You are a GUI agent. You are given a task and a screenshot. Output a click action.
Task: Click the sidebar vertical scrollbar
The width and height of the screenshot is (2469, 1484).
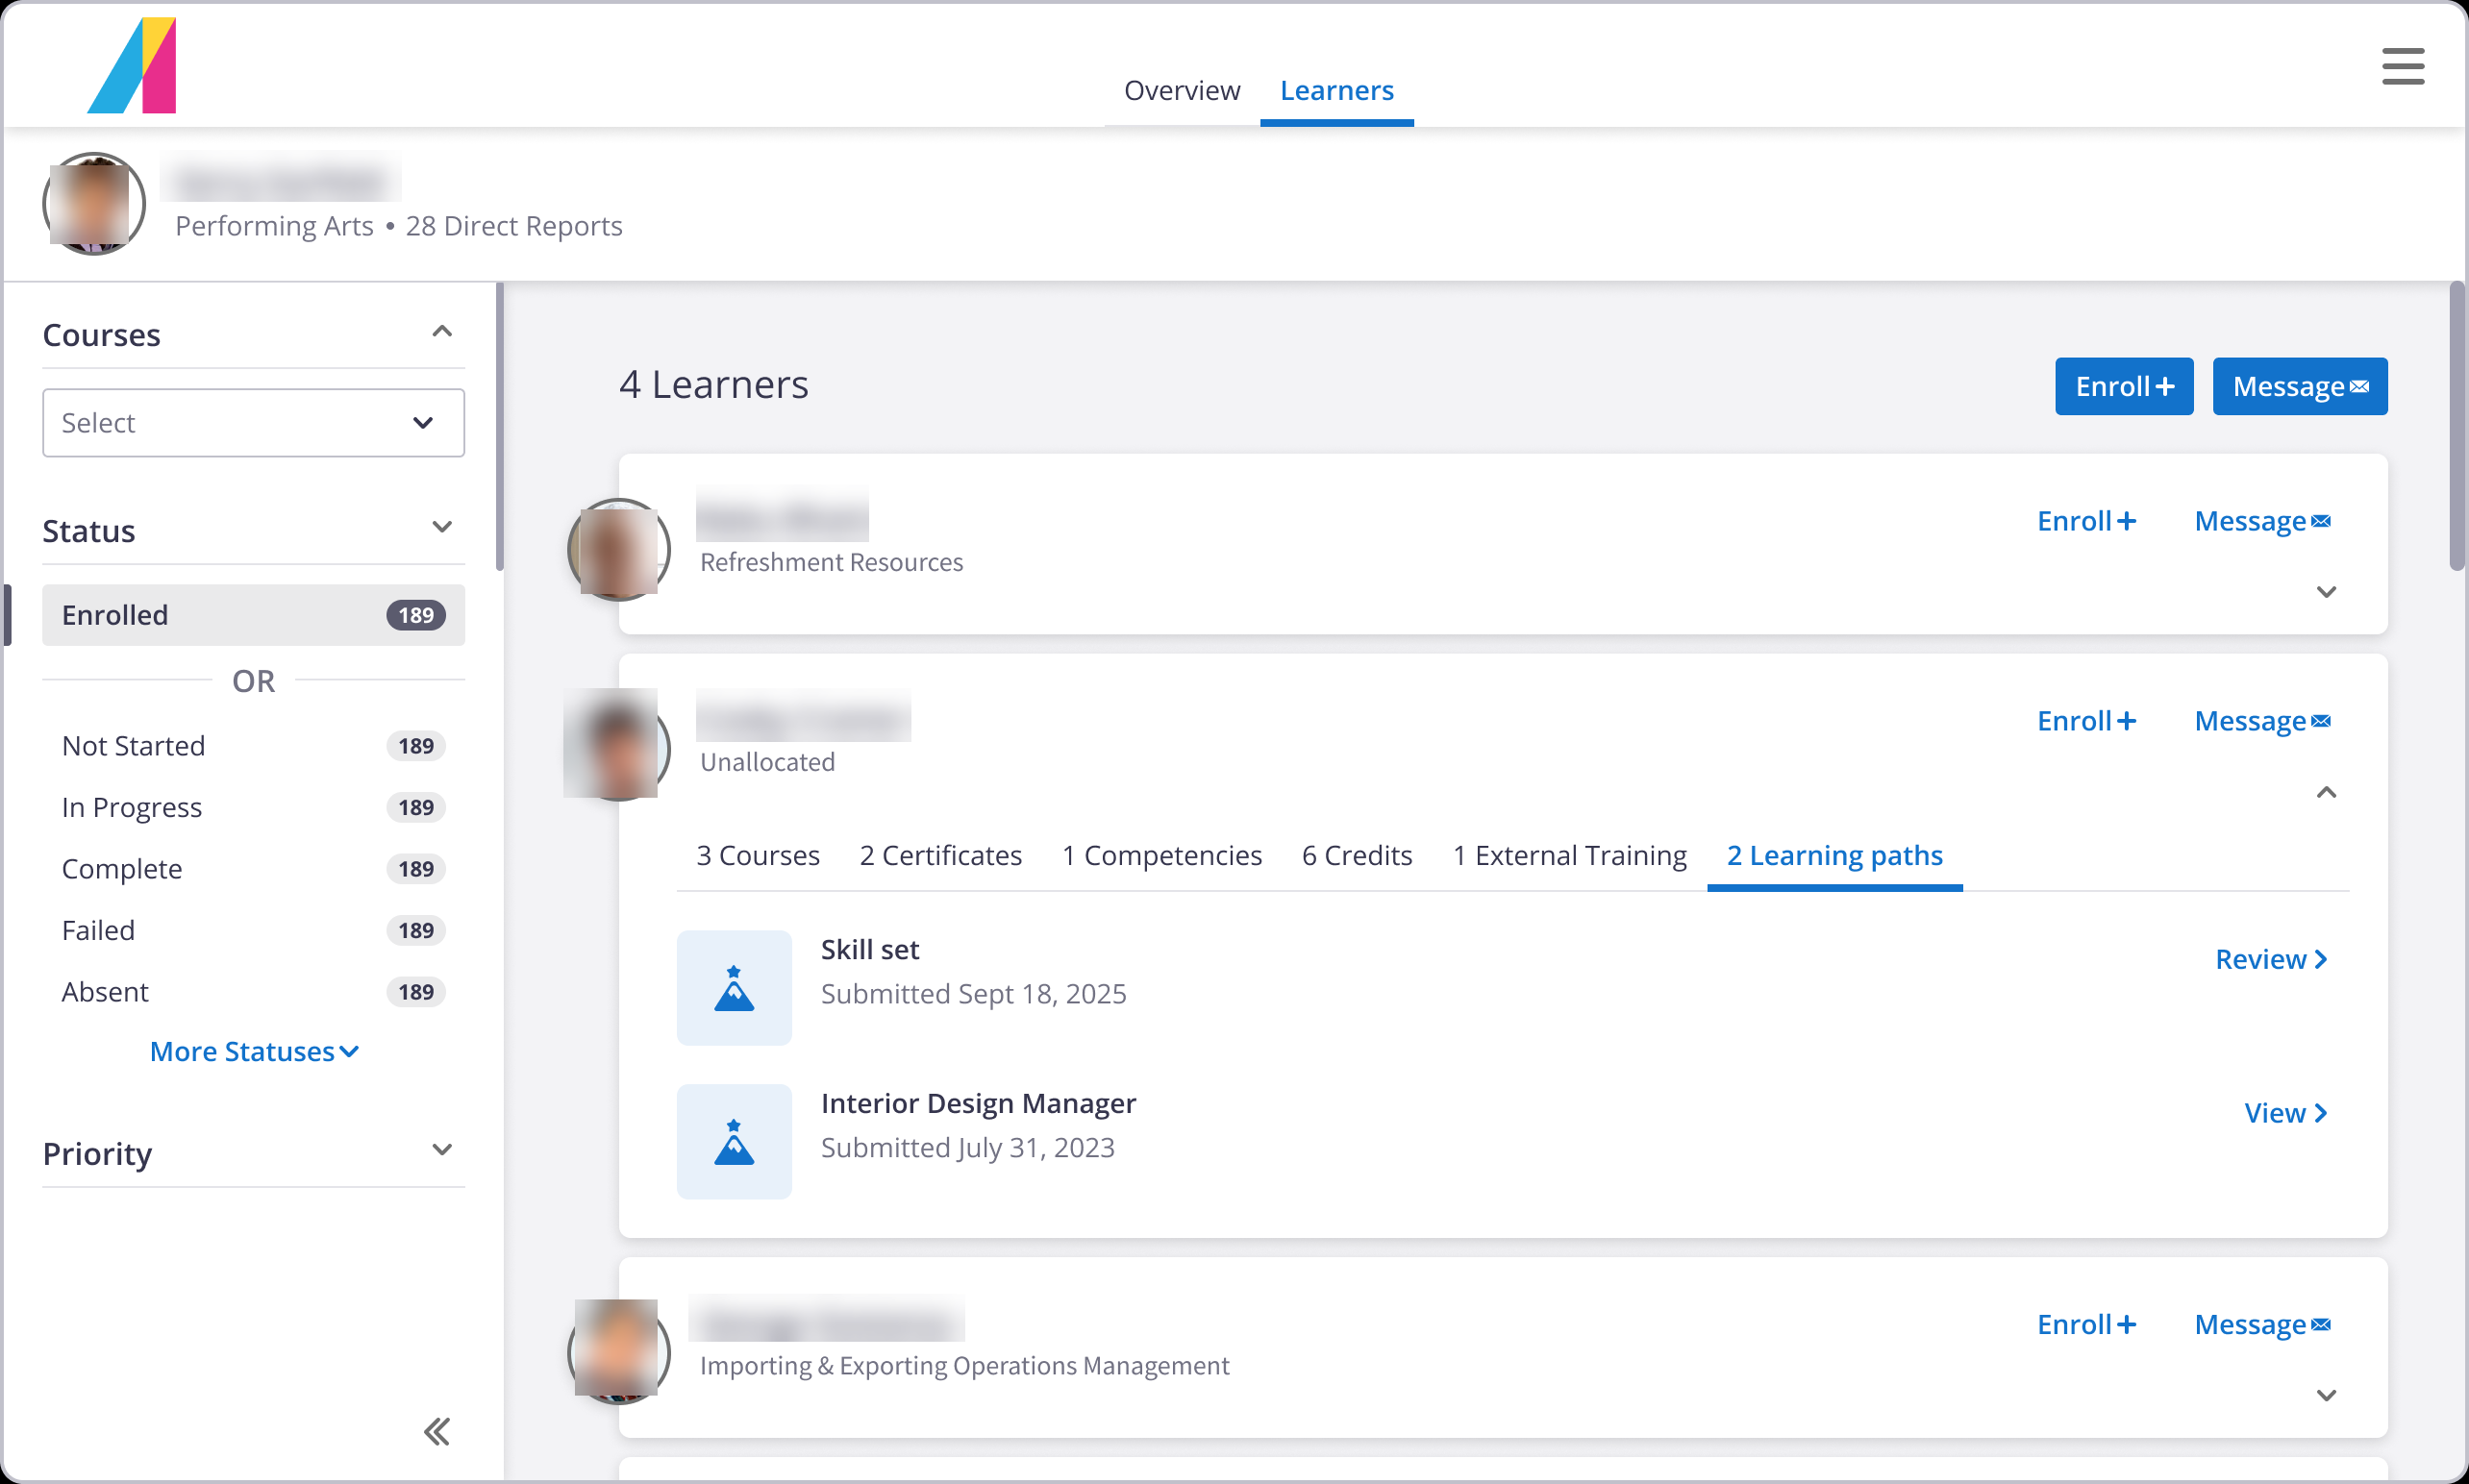[500, 426]
